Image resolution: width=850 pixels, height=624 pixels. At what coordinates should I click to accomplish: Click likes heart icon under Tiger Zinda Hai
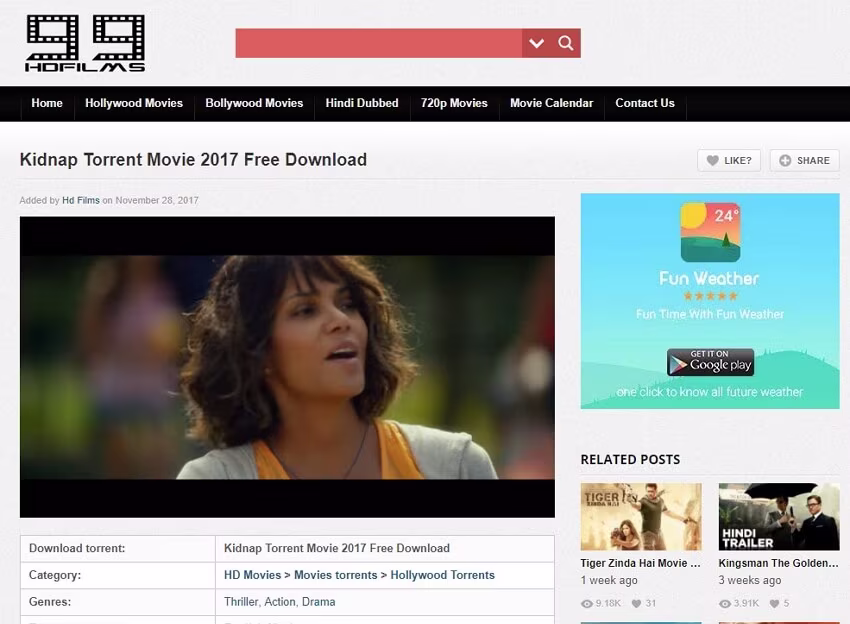pos(636,603)
